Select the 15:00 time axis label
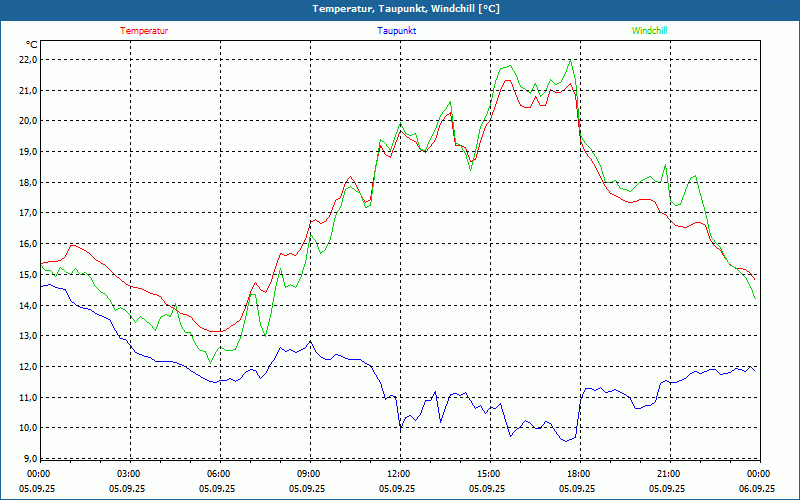 click(488, 474)
